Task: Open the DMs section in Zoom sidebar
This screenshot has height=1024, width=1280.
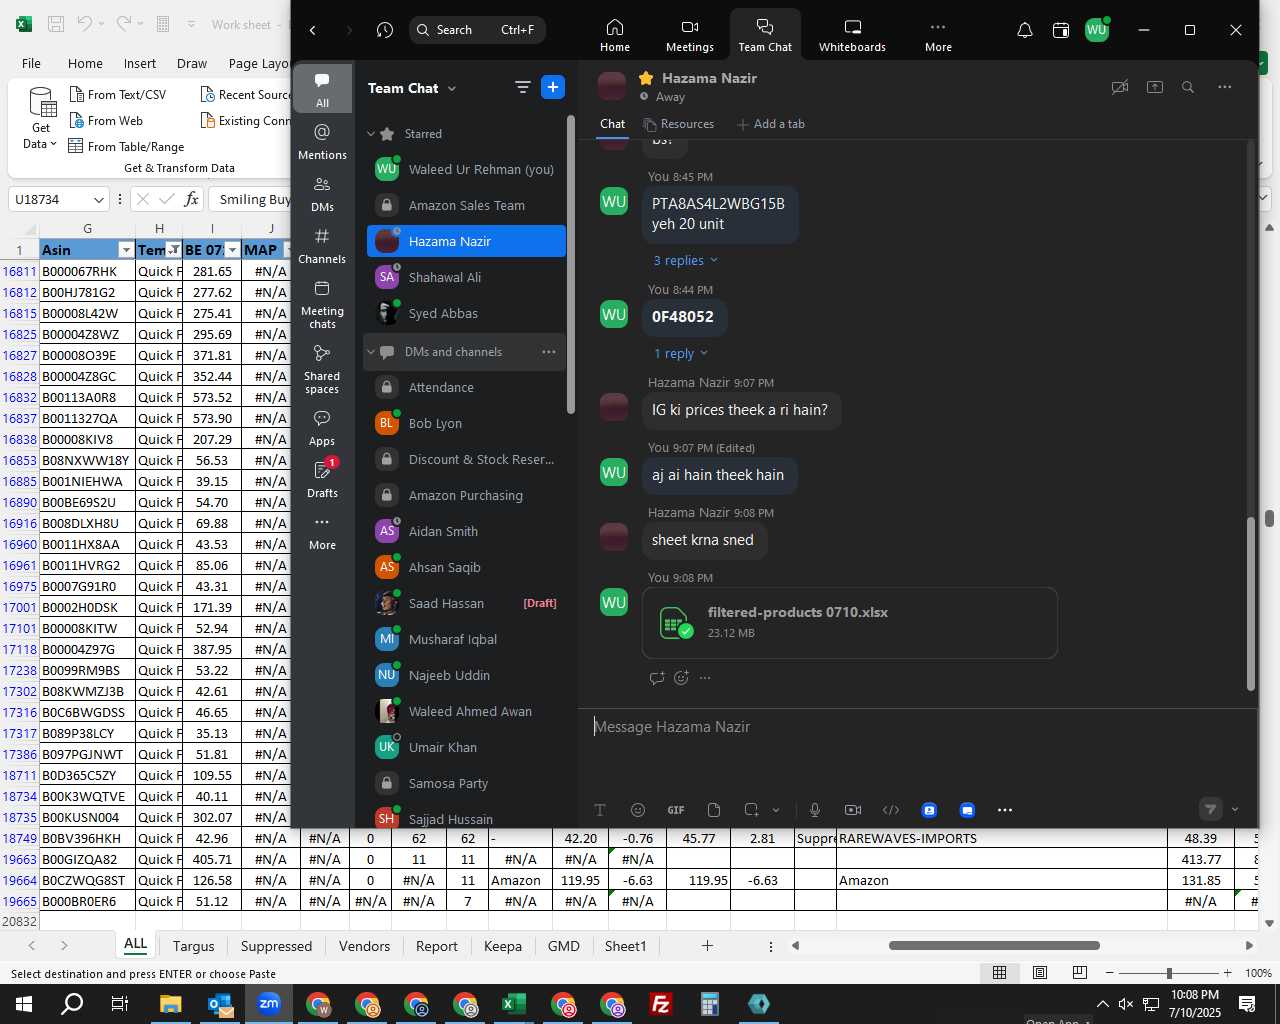Action: pos(322,193)
